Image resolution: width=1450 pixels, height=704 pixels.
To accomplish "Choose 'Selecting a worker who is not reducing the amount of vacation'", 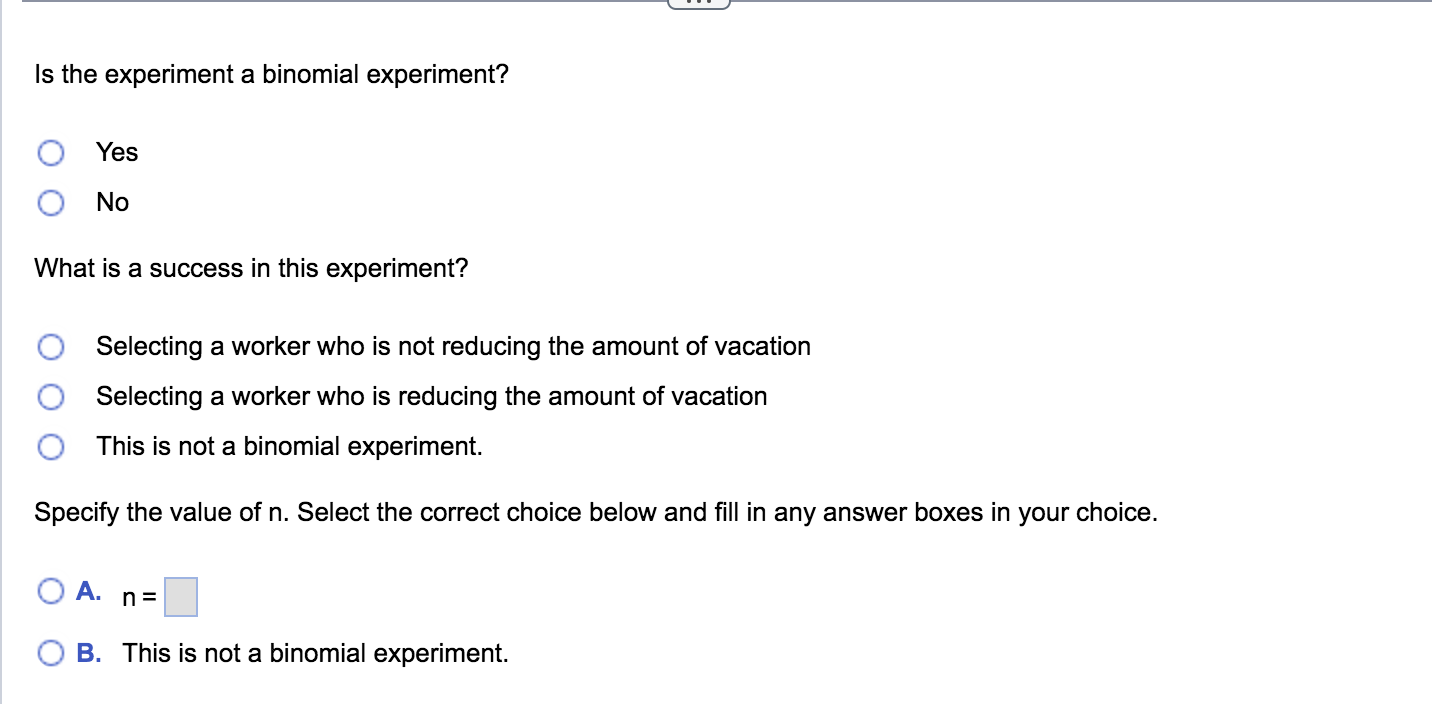I will 50,346.
